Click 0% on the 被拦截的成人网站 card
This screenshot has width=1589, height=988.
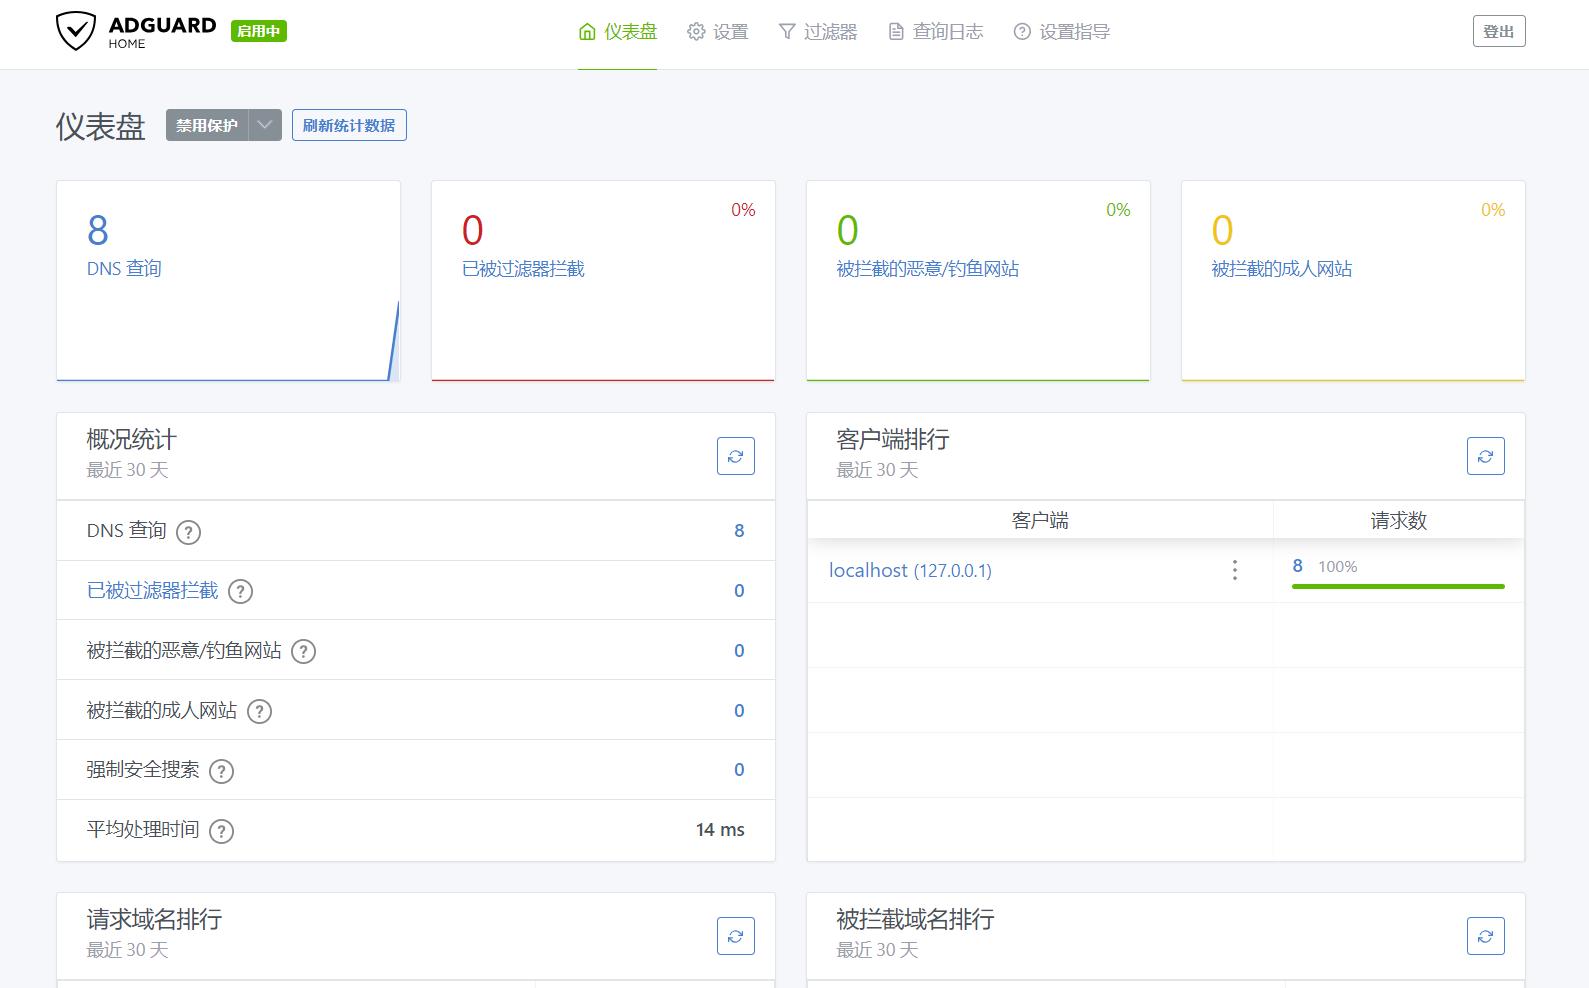click(1493, 210)
